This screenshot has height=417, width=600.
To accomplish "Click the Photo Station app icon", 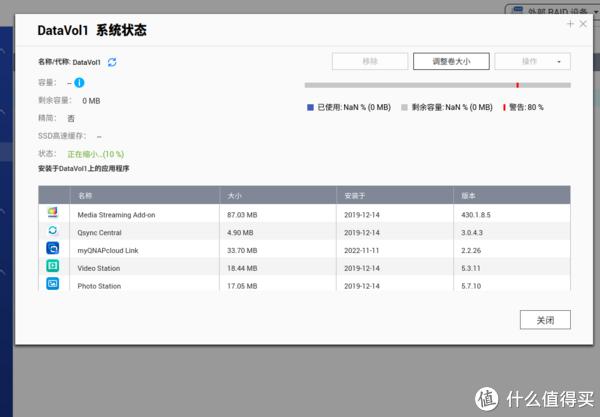I will coord(53,283).
